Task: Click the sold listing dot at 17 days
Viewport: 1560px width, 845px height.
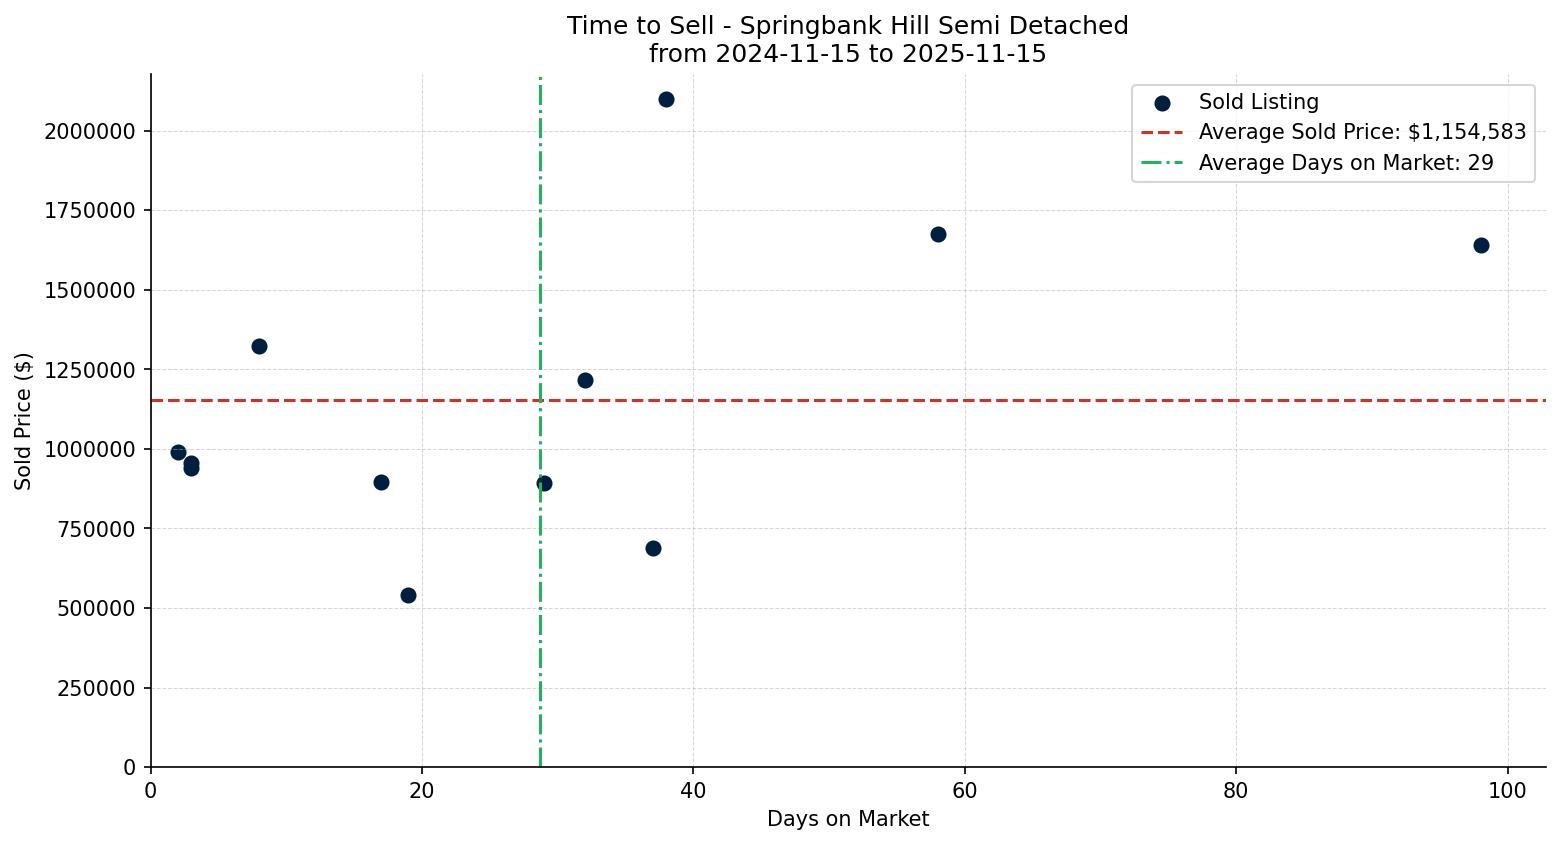Action: tap(381, 482)
